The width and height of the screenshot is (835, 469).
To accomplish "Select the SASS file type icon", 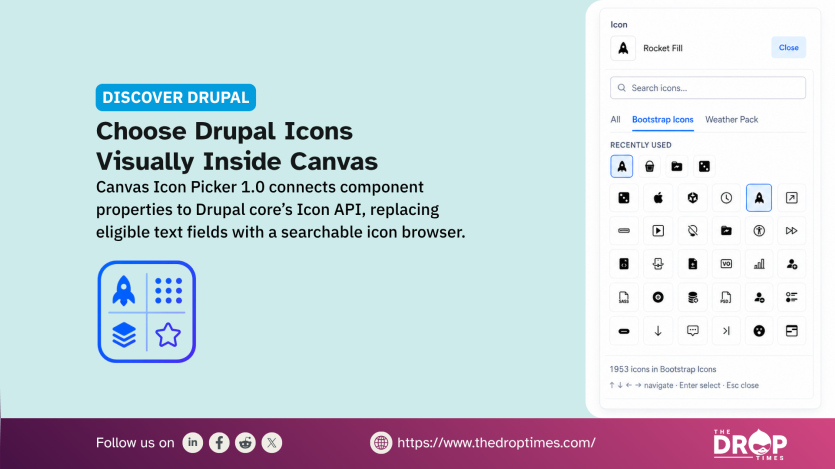I will (x=624, y=297).
